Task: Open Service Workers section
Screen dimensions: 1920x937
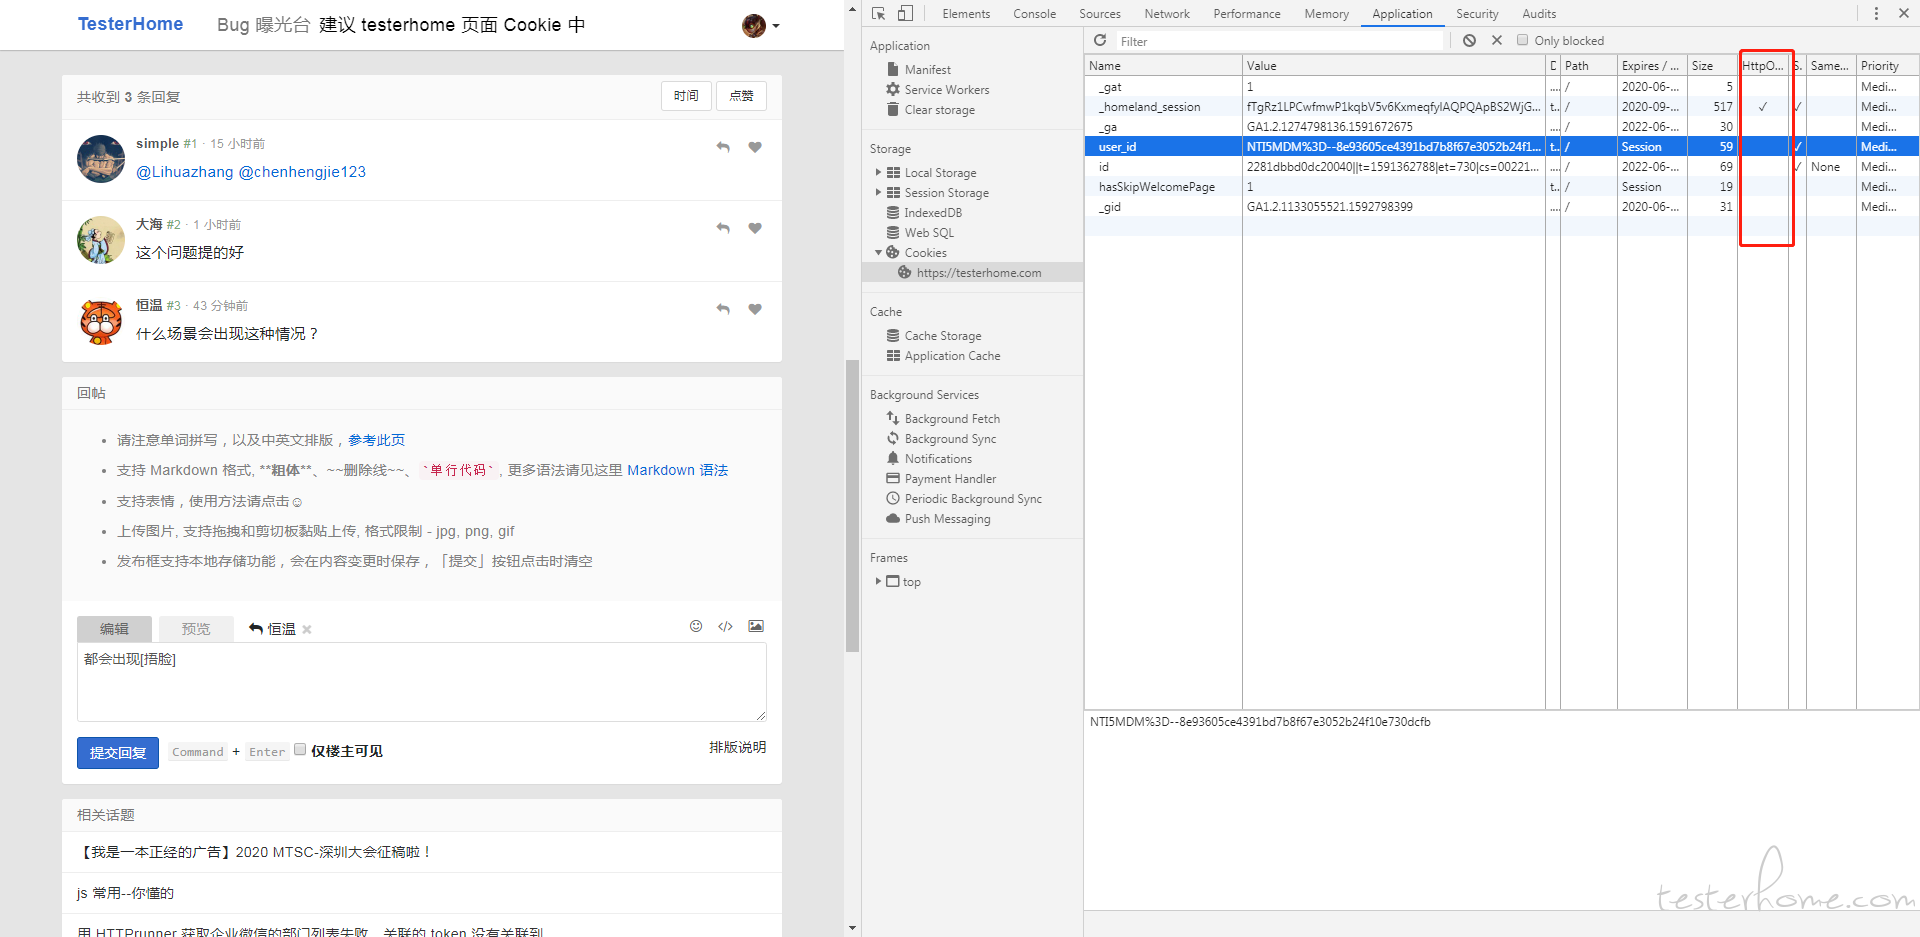Action: 946,89
